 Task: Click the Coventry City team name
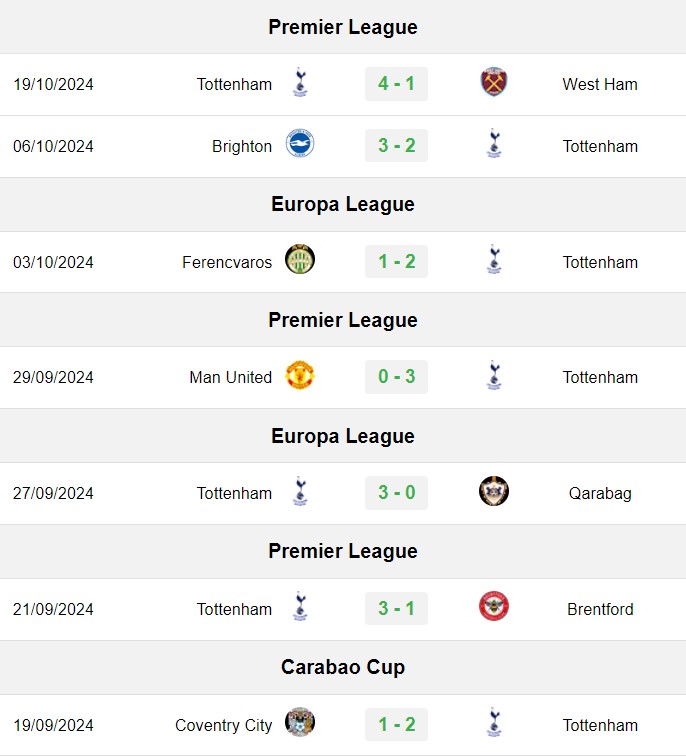point(224,725)
